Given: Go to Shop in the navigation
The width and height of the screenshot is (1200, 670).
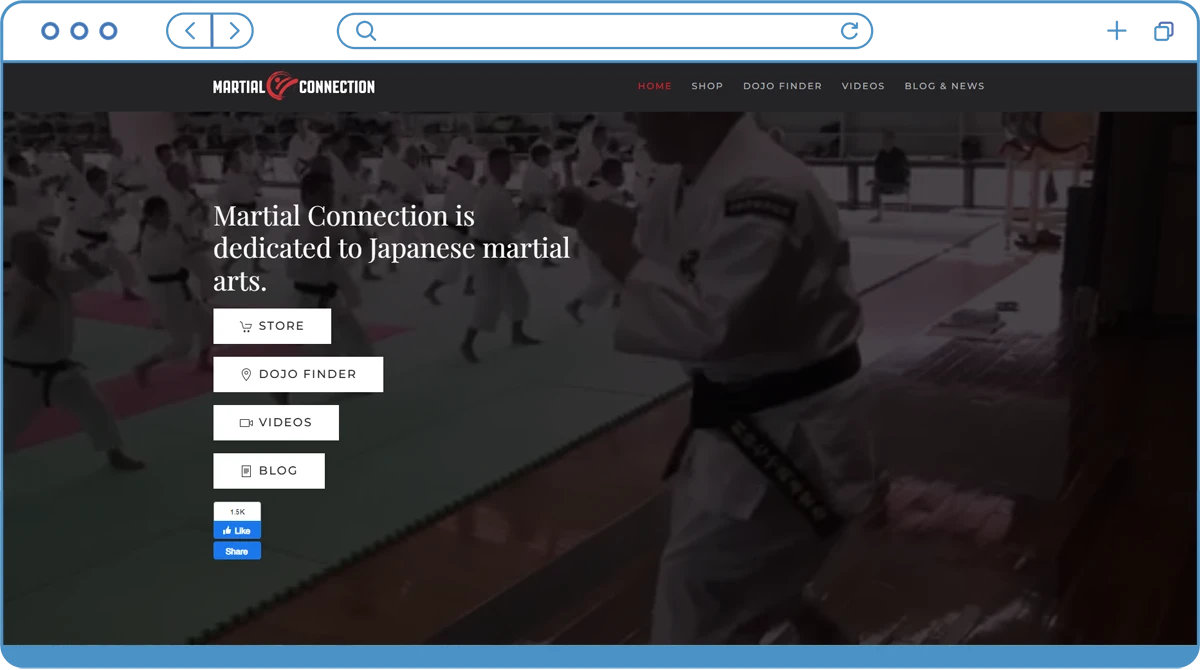Looking at the screenshot, I should [707, 86].
